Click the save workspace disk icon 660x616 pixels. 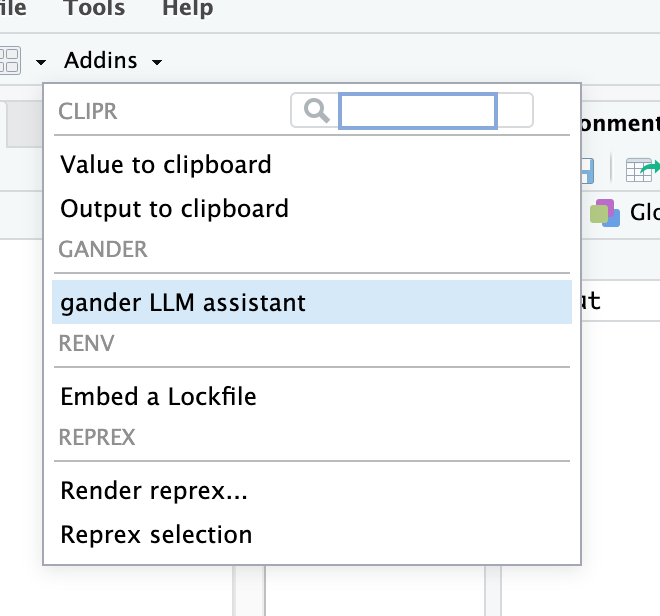pos(588,170)
